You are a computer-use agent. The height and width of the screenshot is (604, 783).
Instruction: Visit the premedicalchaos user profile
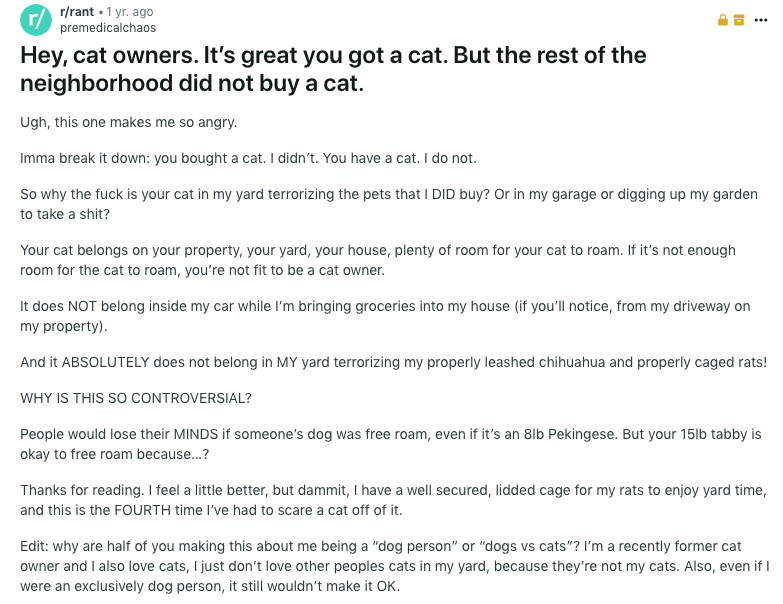[x=108, y=28]
